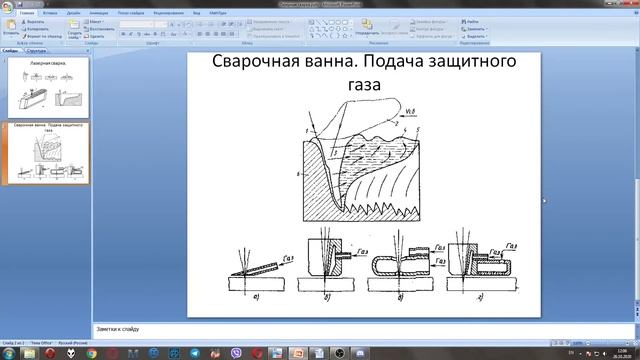The image size is (640, 360).
Task: Click the Shape Fill command
Action: [428, 22]
